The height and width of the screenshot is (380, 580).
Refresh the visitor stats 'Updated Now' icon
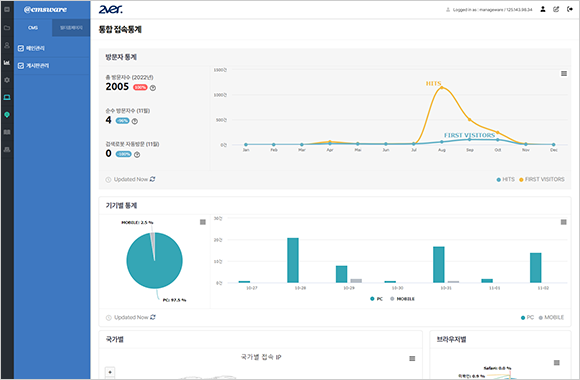click(x=152, y=179)
